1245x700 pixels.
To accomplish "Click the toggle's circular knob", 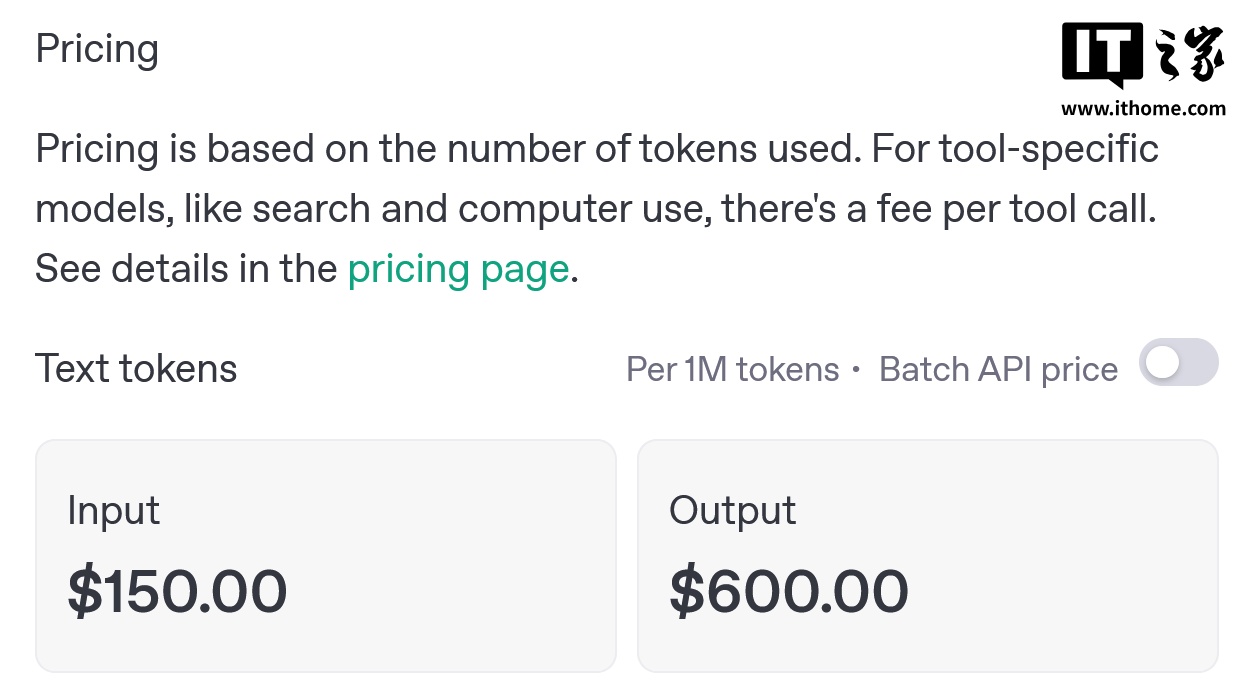I will (1161, 363).
